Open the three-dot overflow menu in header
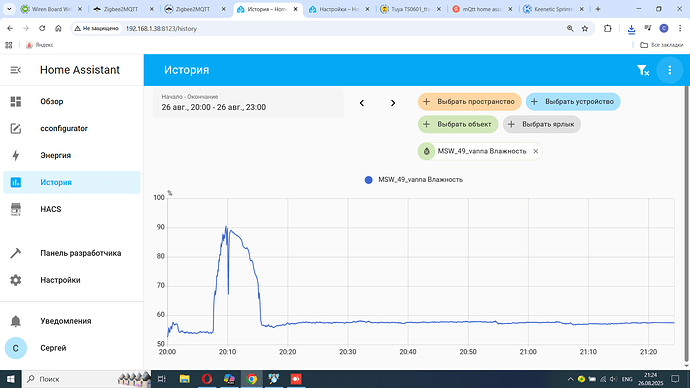 click(x=669, y=70)
